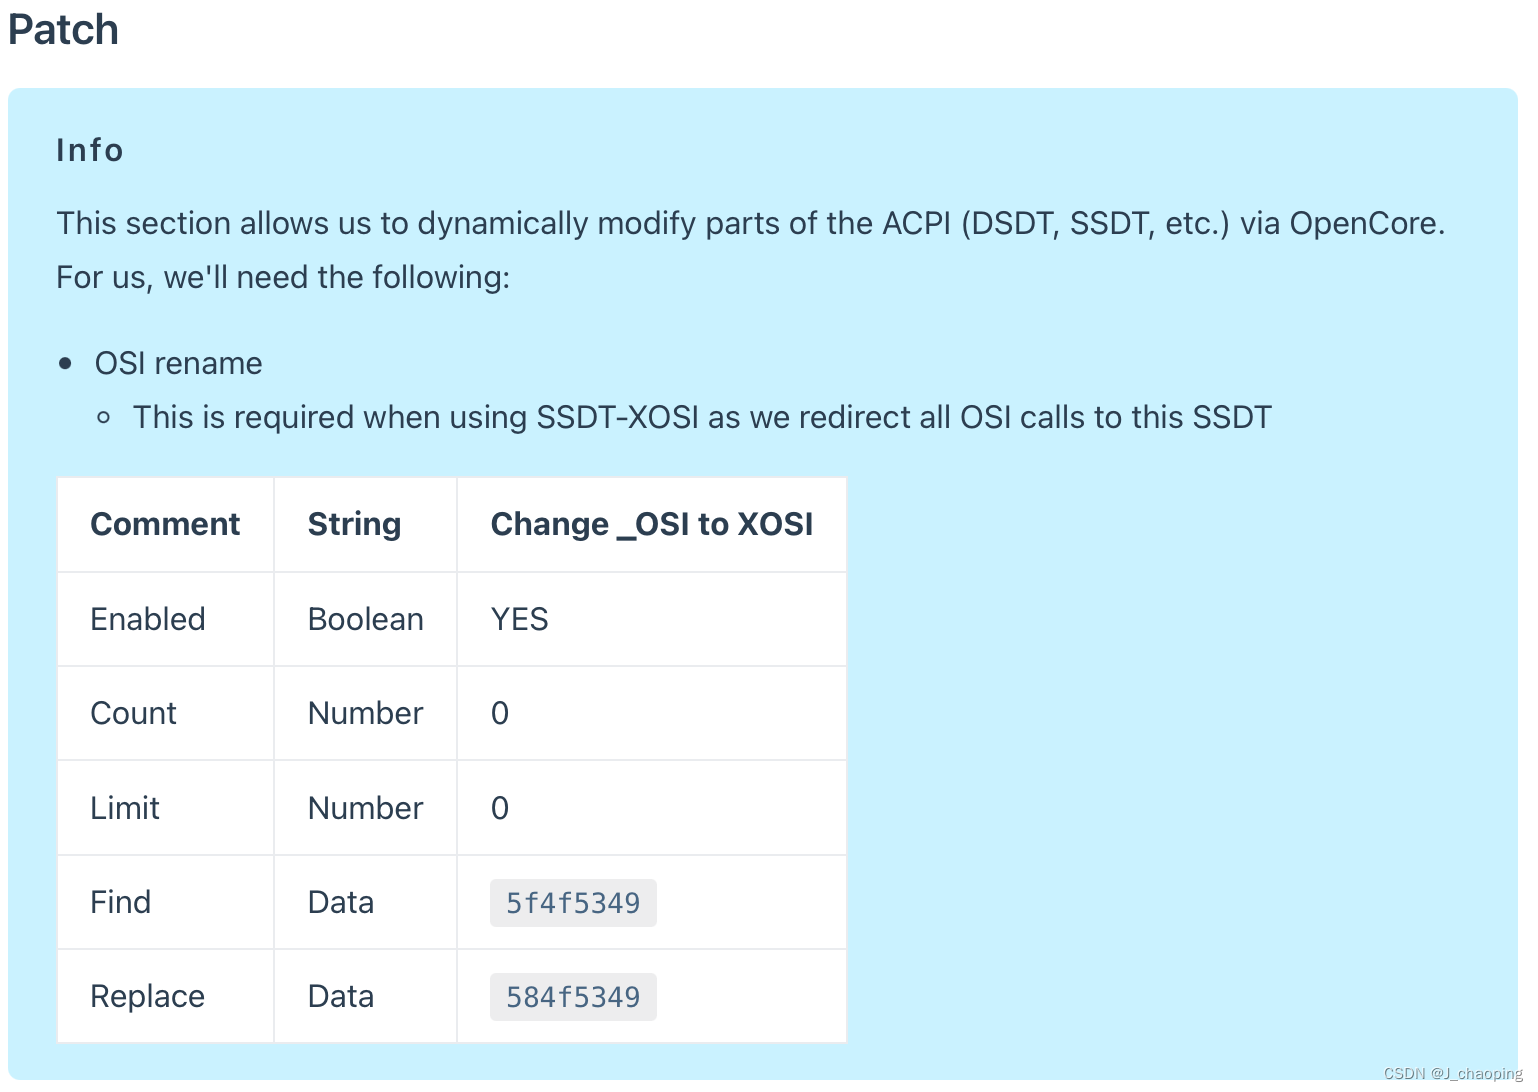Select the 584f5349 Replace data code

coord(573,997)
